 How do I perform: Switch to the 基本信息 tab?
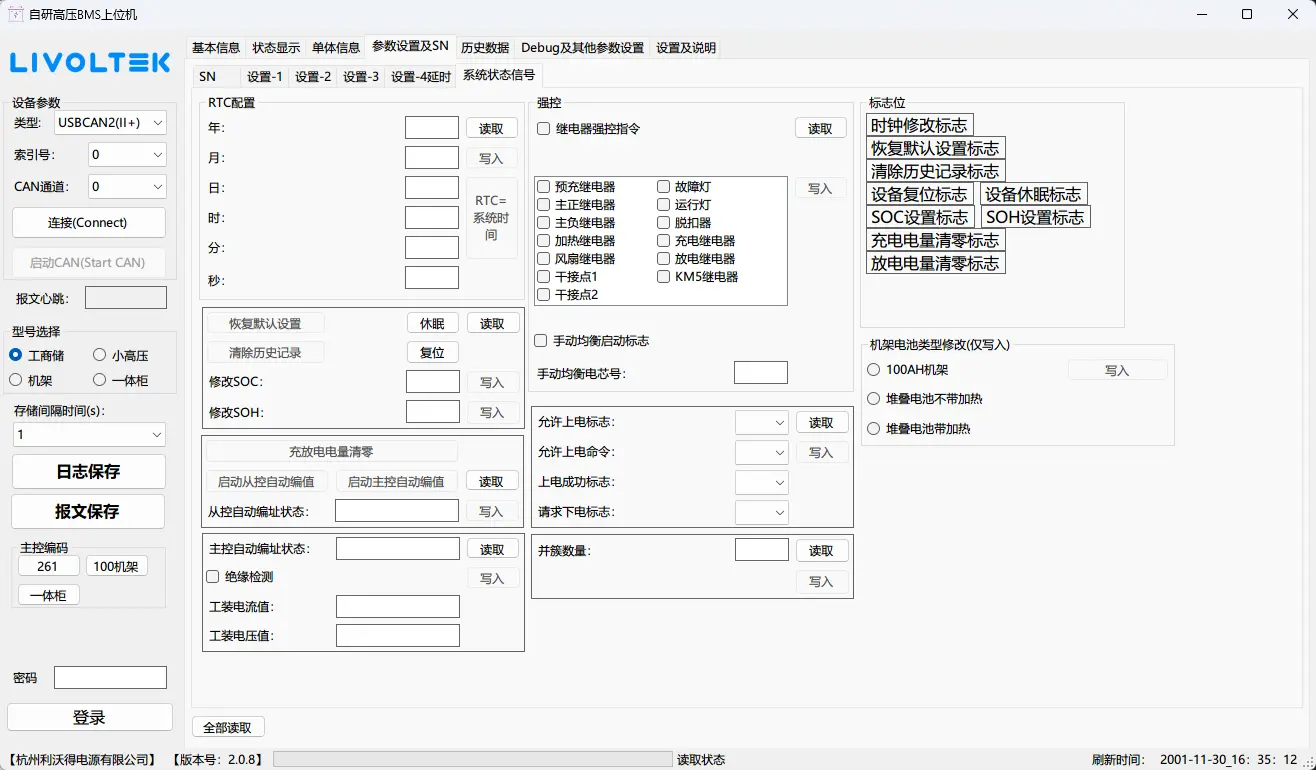tap(216, 48)
